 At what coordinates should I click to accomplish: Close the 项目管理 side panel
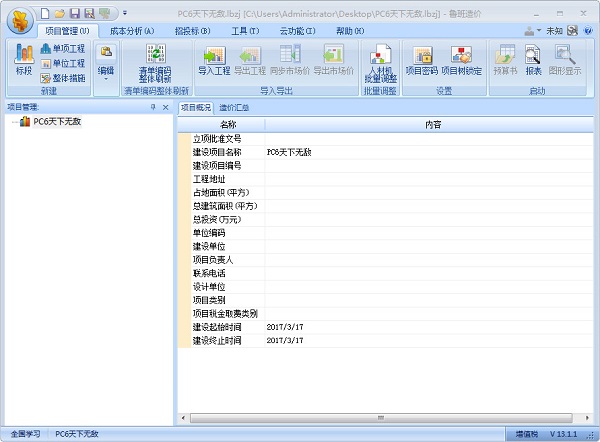[166, 107]
